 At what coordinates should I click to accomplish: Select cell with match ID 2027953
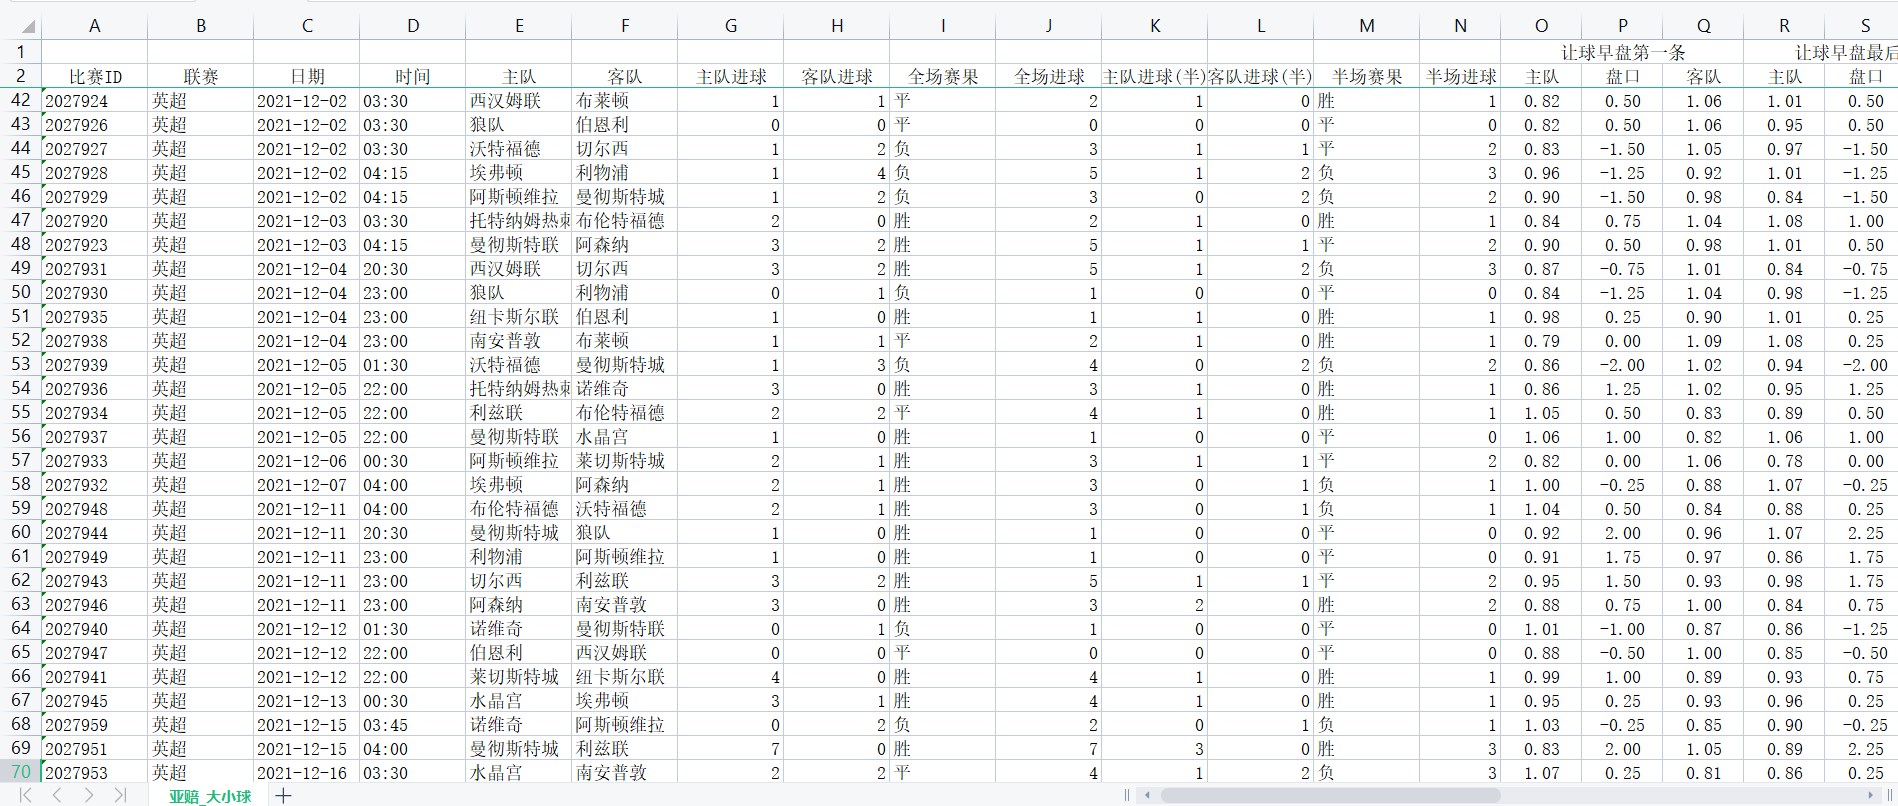[95, 773]
